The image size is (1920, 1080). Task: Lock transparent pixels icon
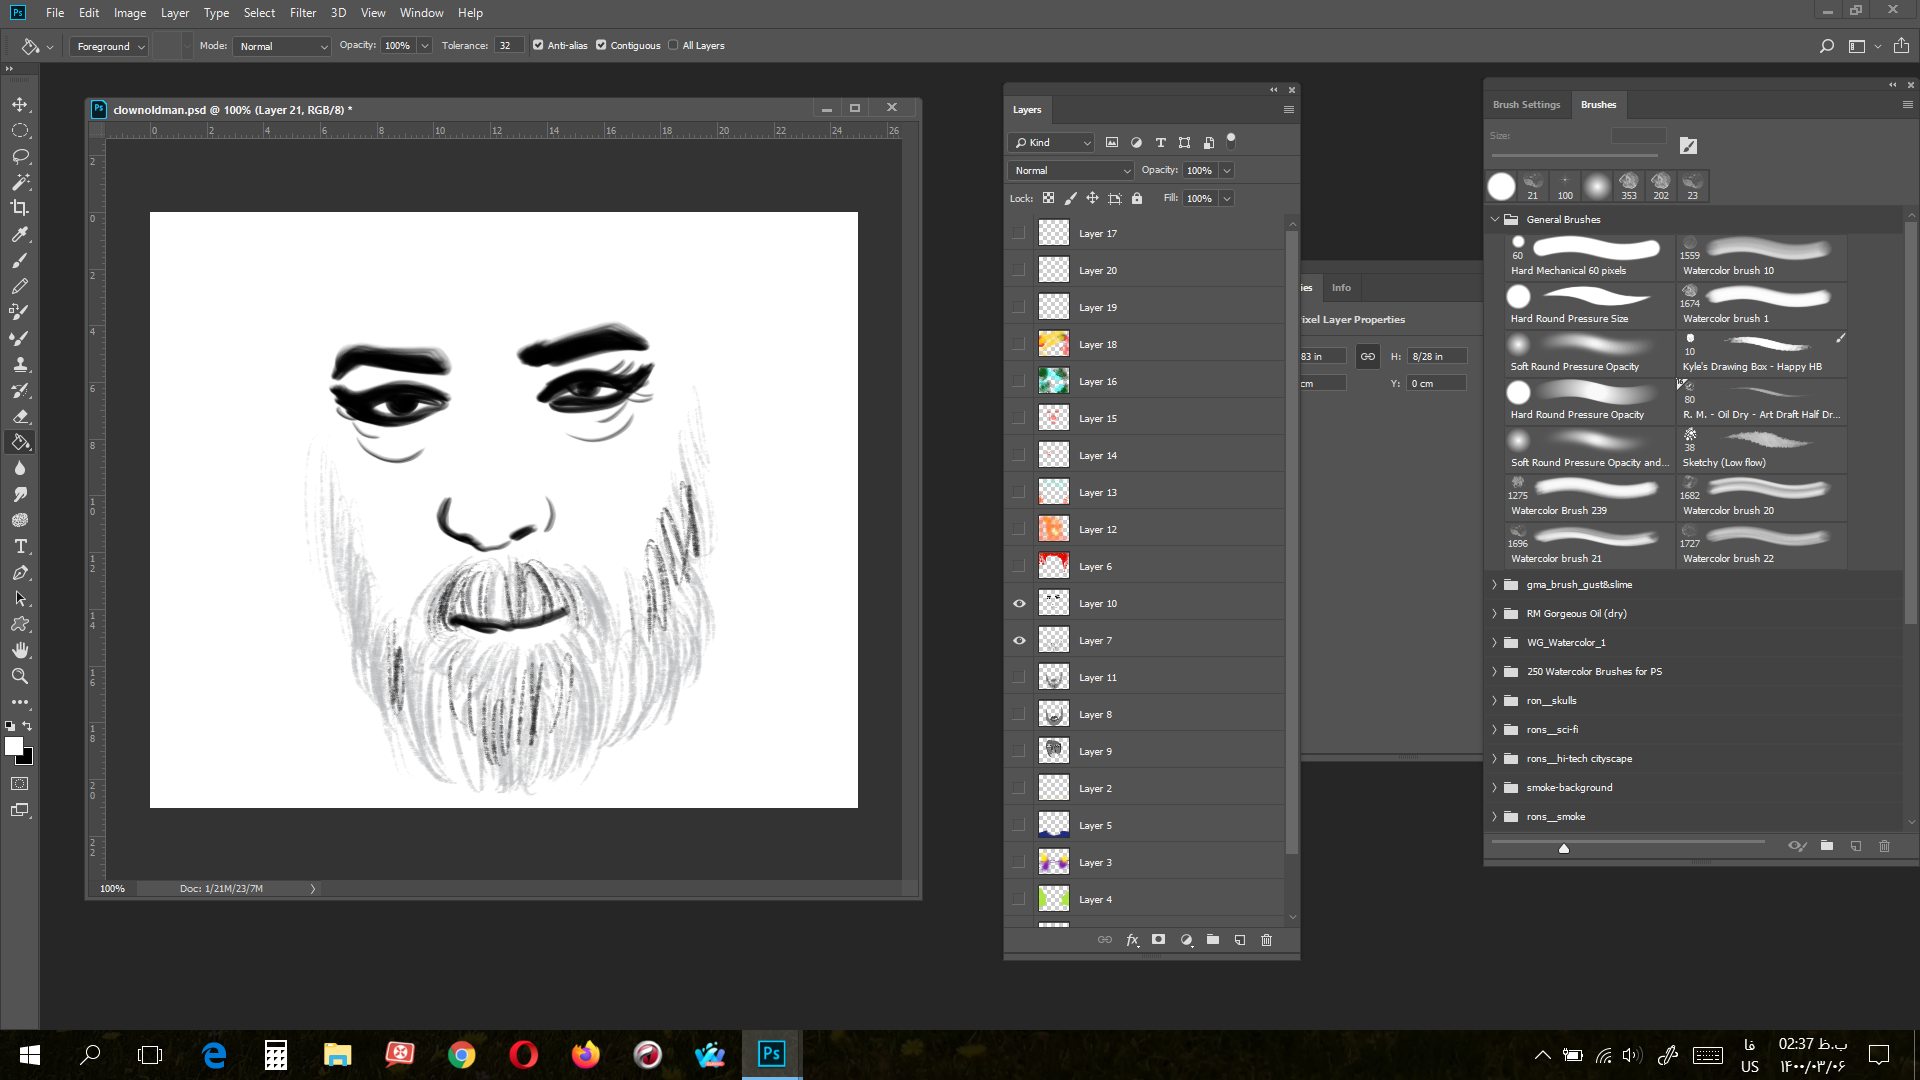[1048, 198]
